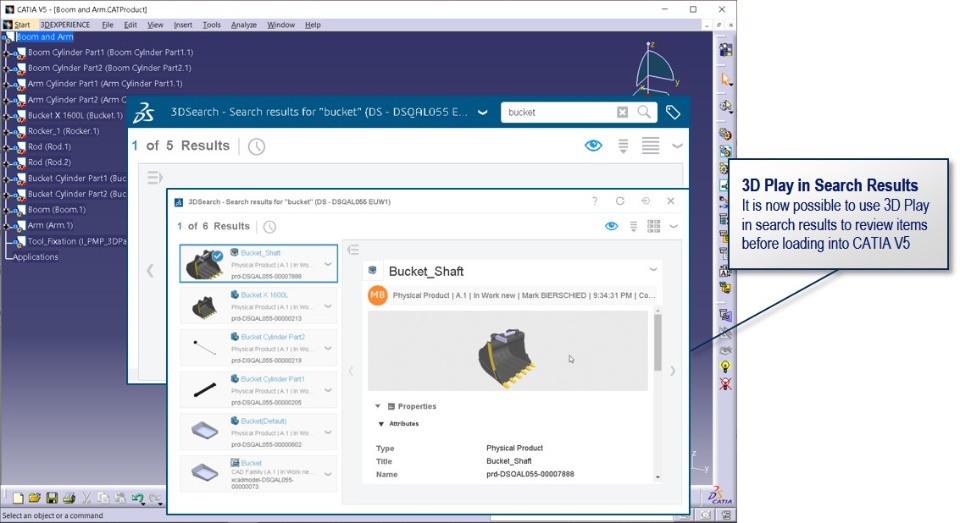Click the Open folder icon in bottom toolbar
The width and height of the screenshot is (960, 523).
point(34,499)
